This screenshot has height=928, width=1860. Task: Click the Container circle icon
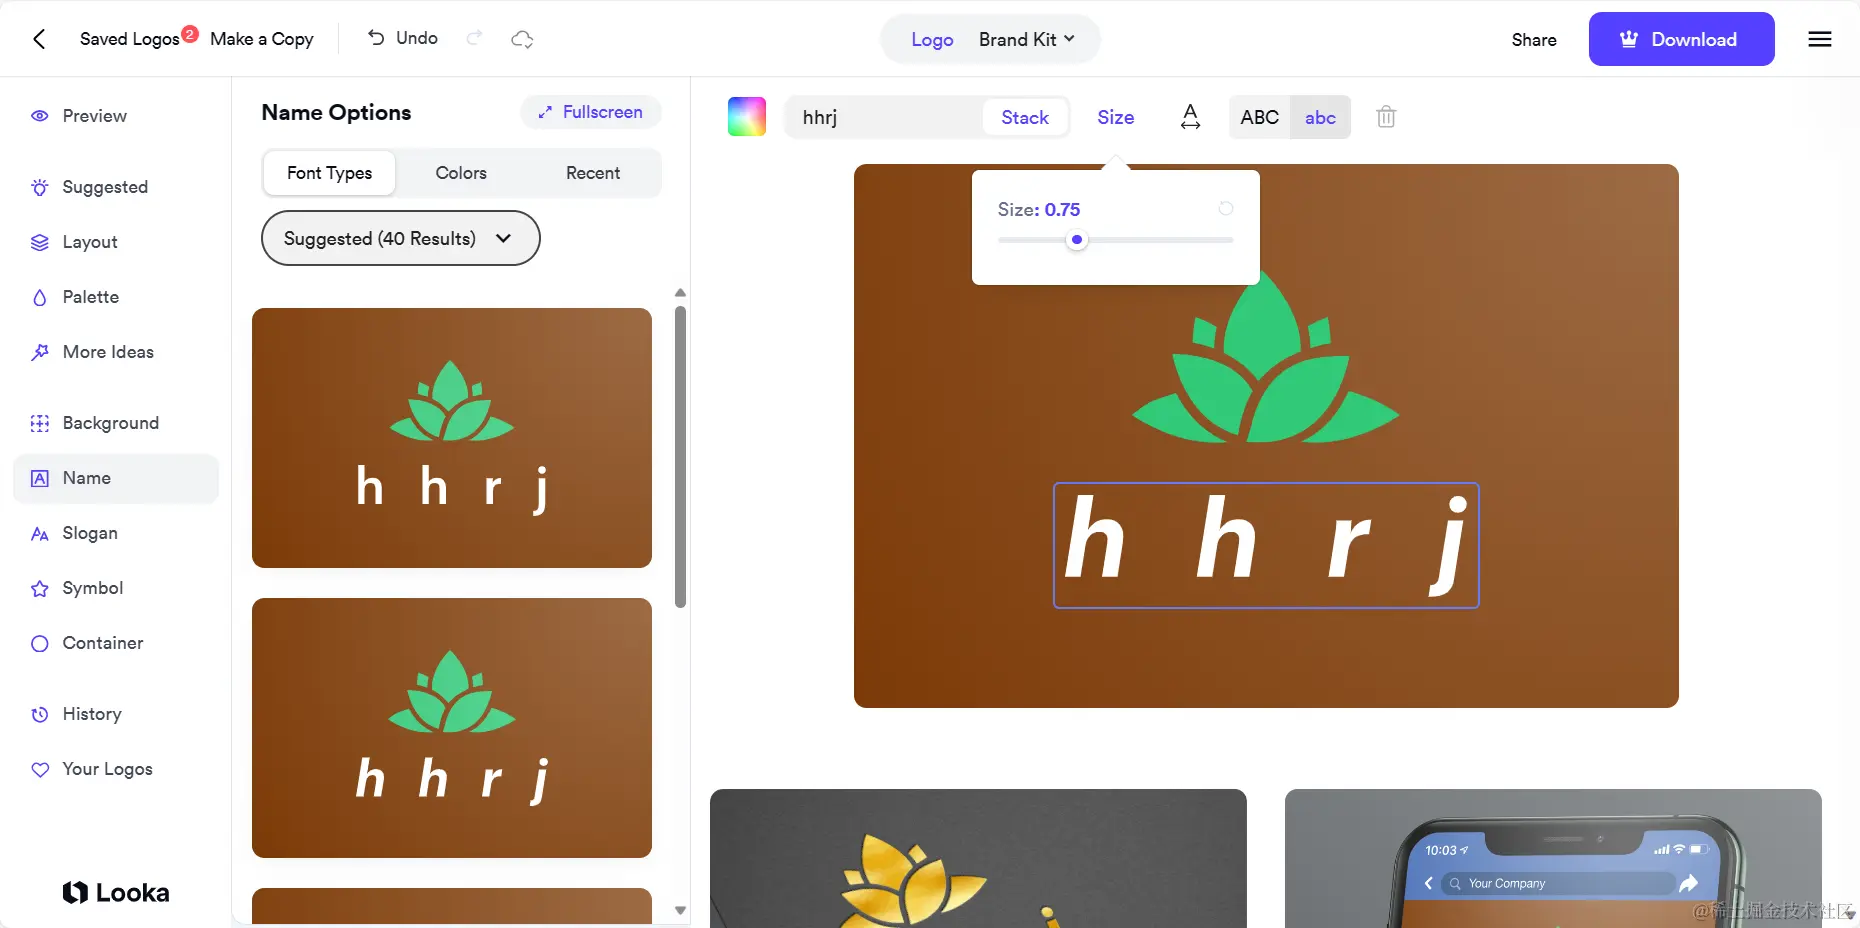pos(40,644)
